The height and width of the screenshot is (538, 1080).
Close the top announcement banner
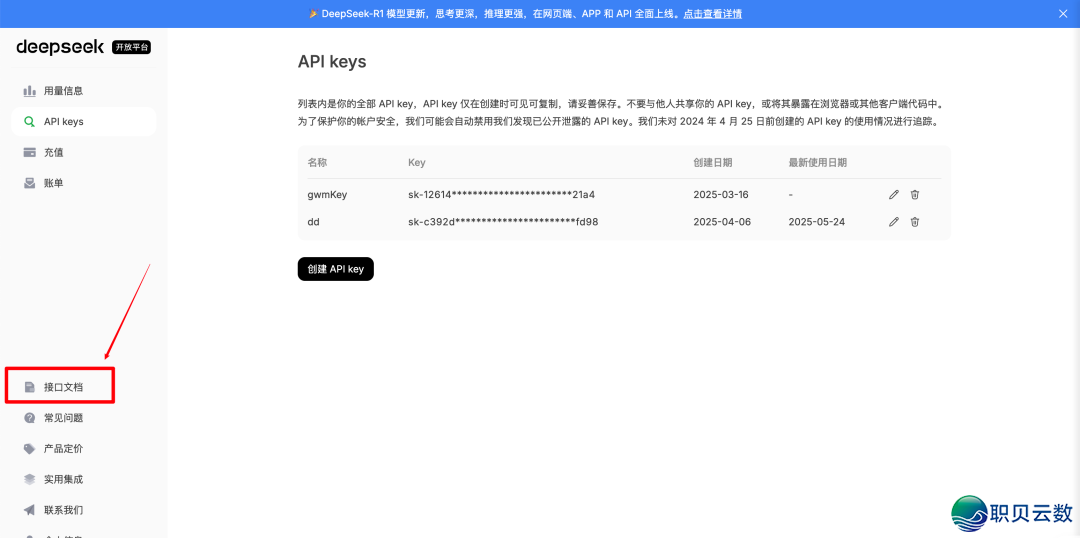point(1063,14)
